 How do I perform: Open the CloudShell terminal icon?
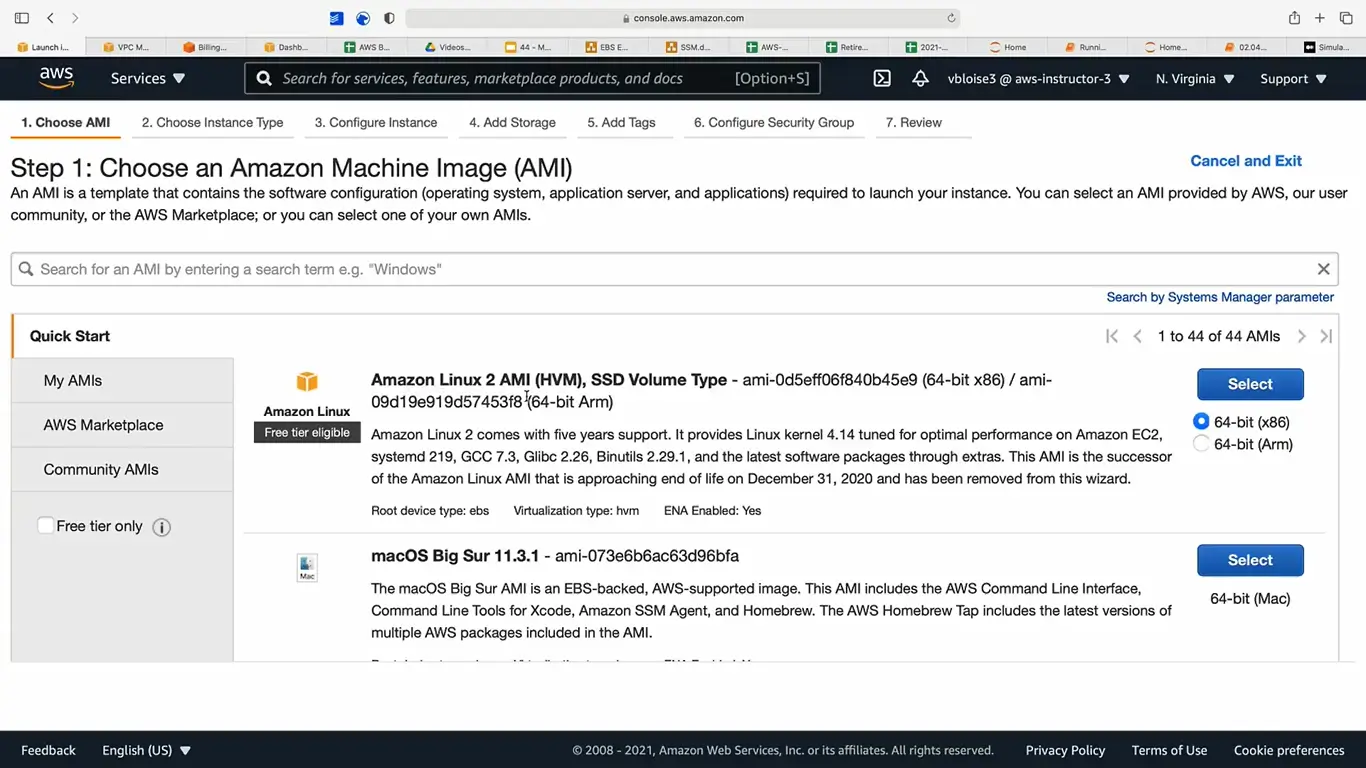click(882, 78)
